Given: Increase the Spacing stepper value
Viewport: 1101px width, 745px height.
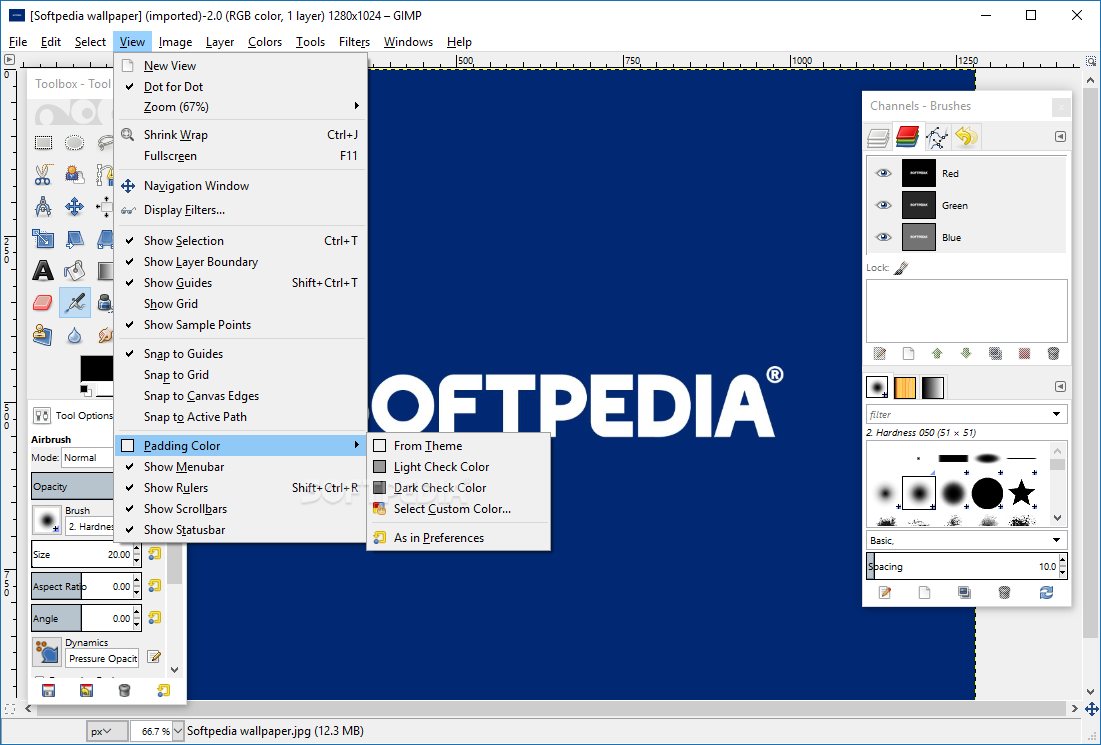Looking at the screenshot, I should (x=1063, y=561).
